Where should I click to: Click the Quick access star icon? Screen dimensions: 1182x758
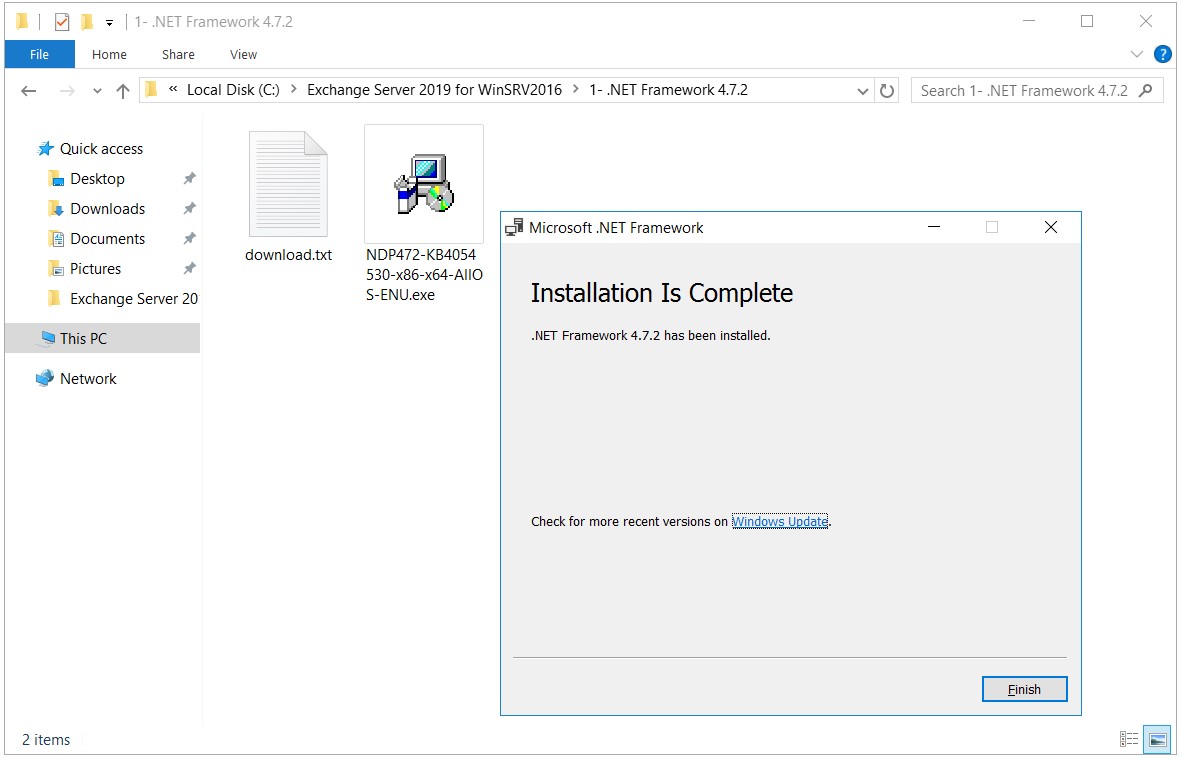click(45, 148)
